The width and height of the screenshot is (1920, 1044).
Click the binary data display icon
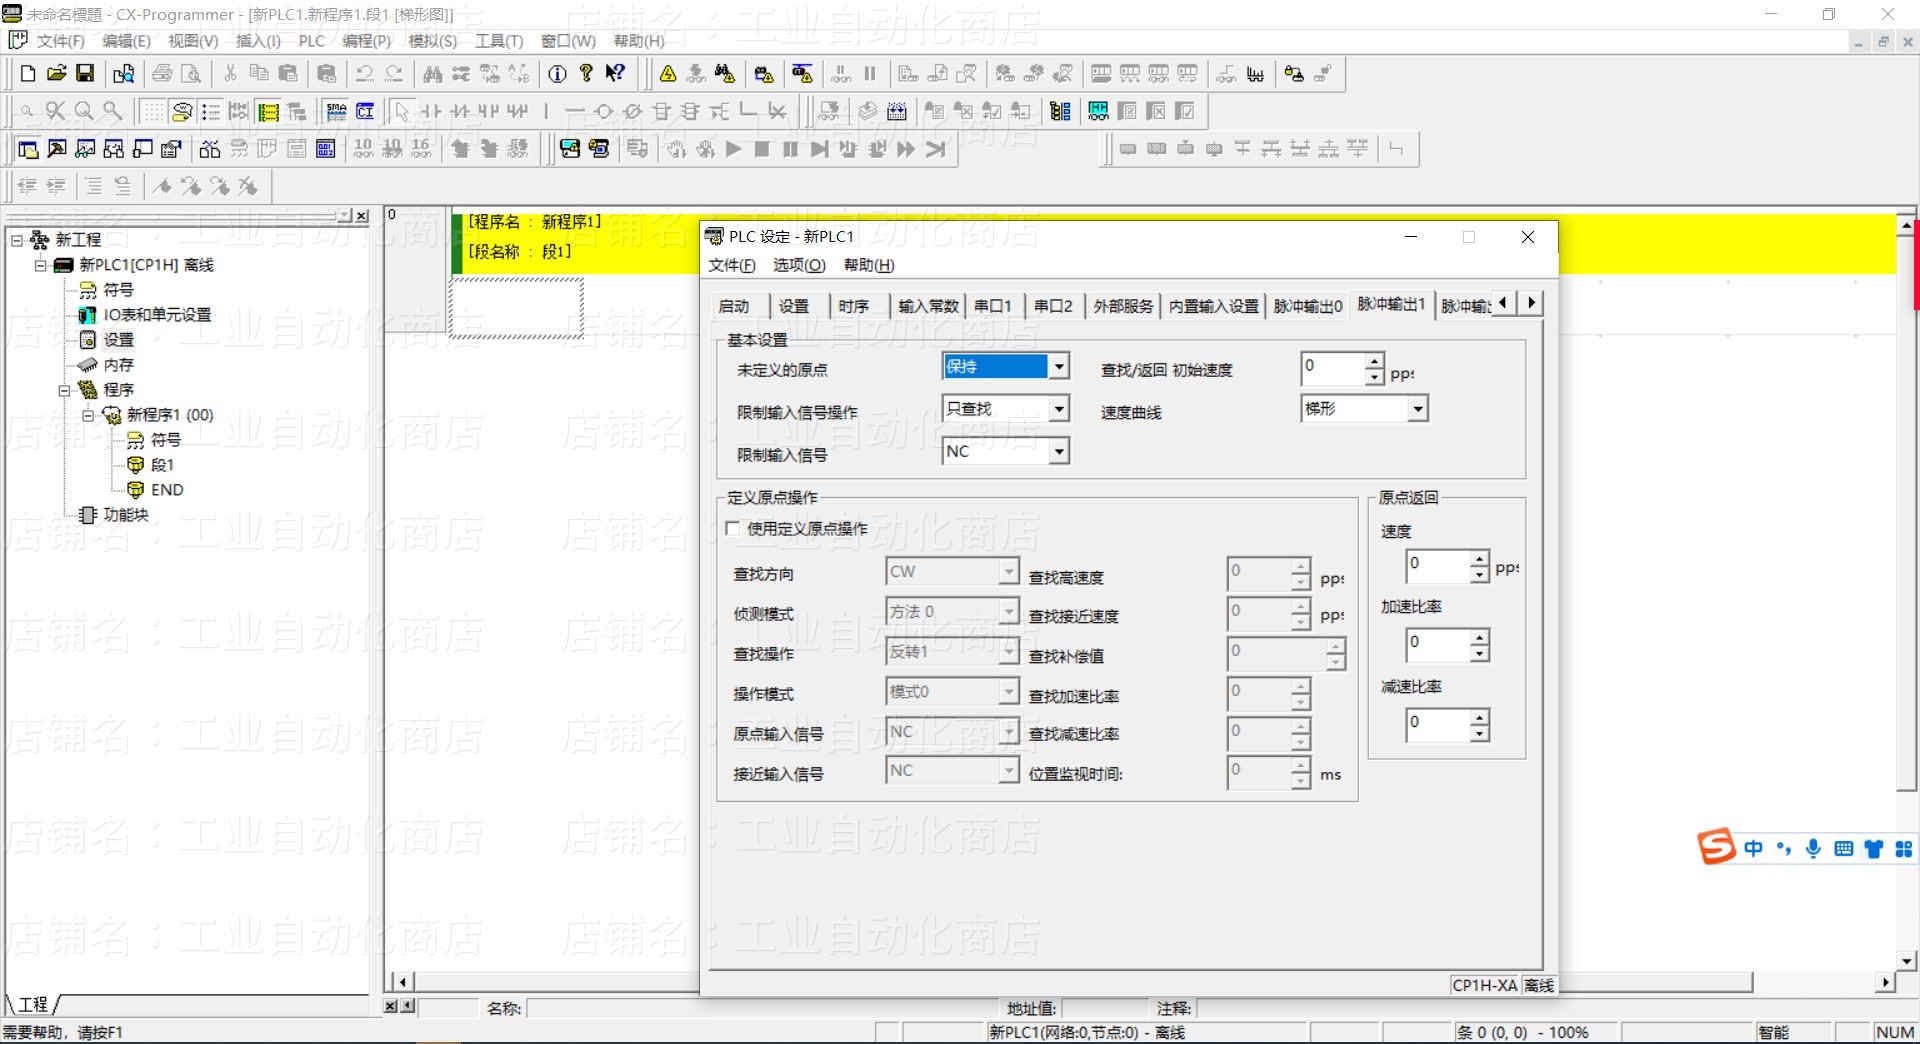(x=326, y=149)
